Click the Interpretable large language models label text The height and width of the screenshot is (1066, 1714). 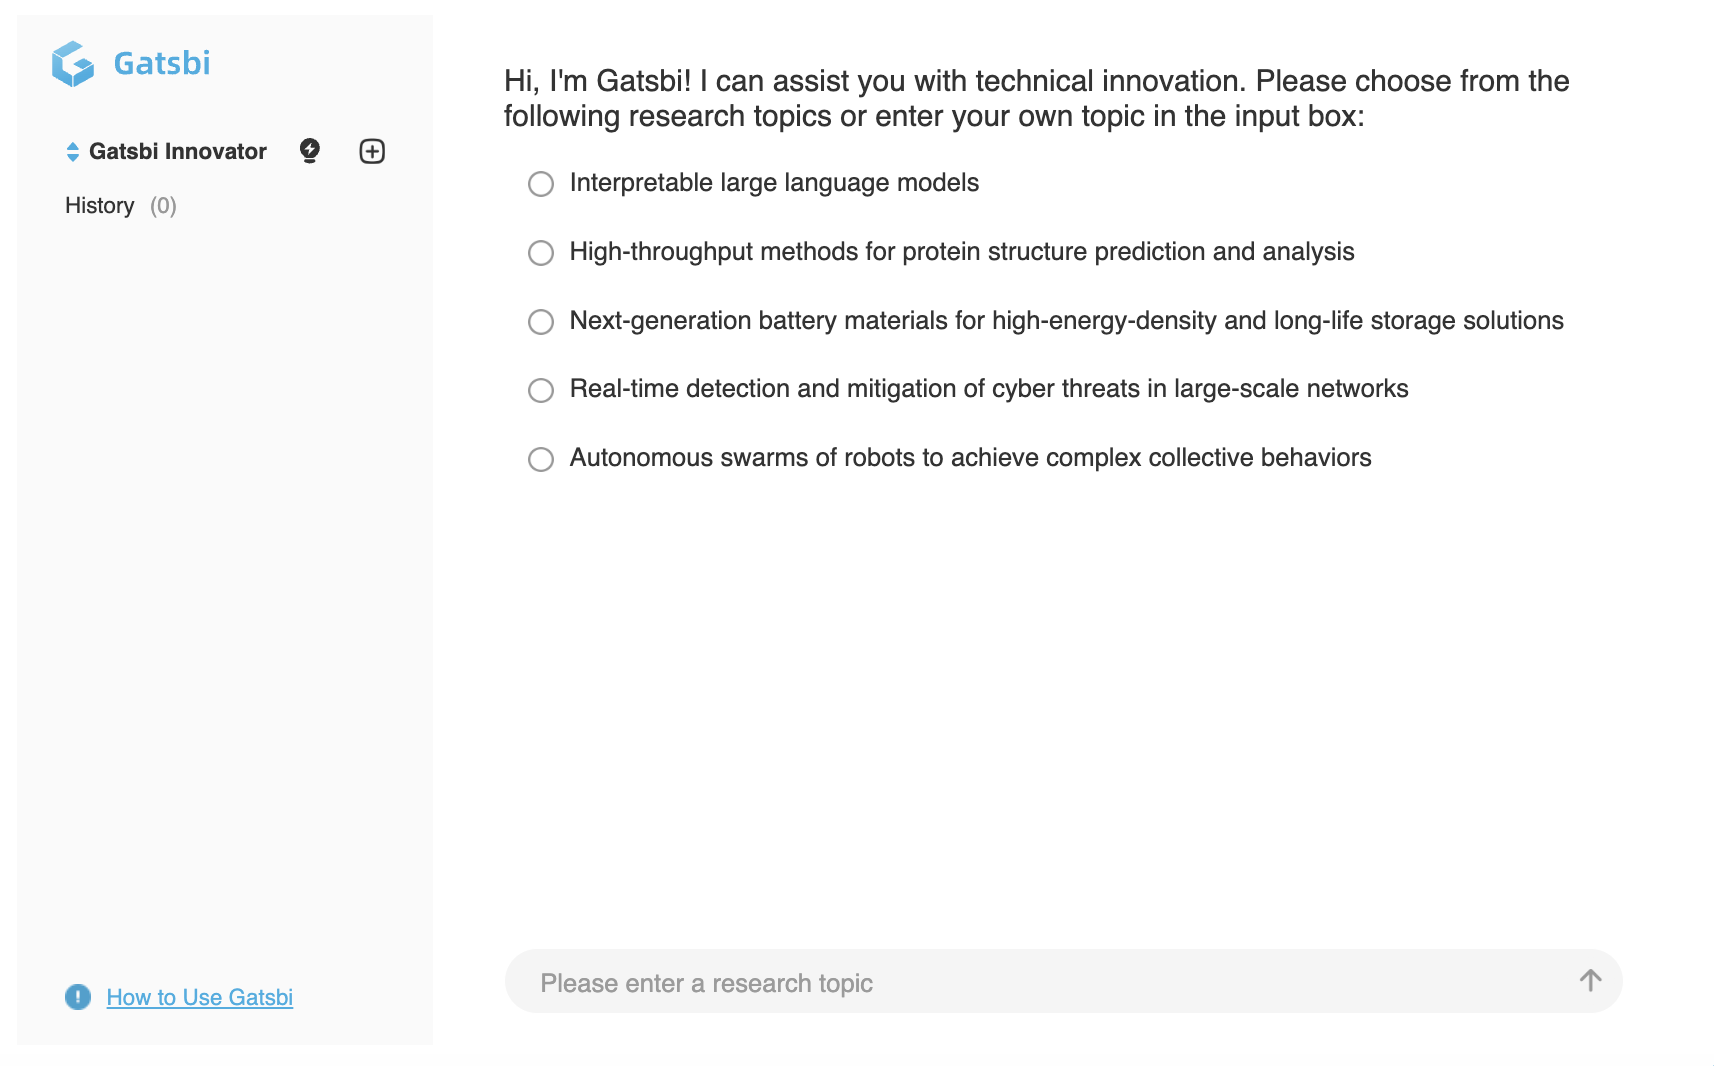click(x=774, y=183)
